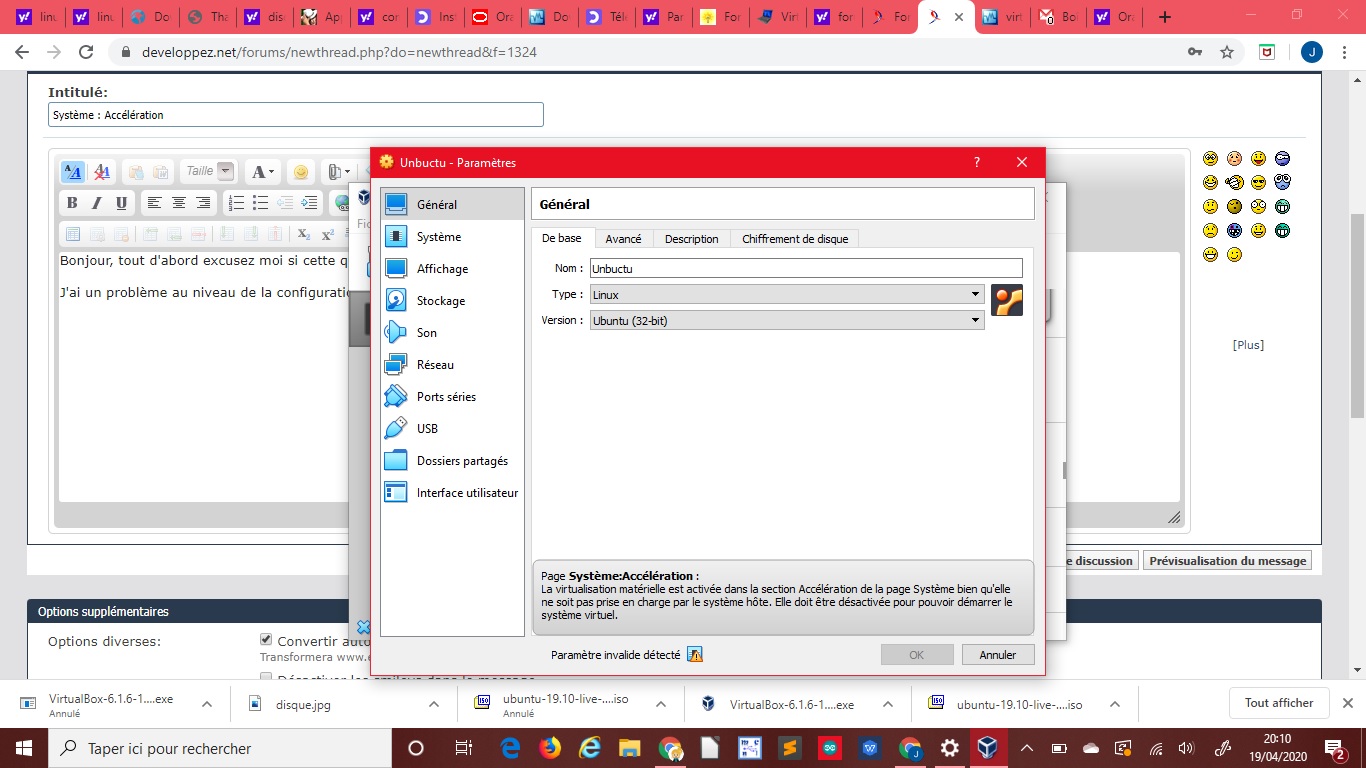
Task: Open the Stockage settings category
Action: coord(452,301)
